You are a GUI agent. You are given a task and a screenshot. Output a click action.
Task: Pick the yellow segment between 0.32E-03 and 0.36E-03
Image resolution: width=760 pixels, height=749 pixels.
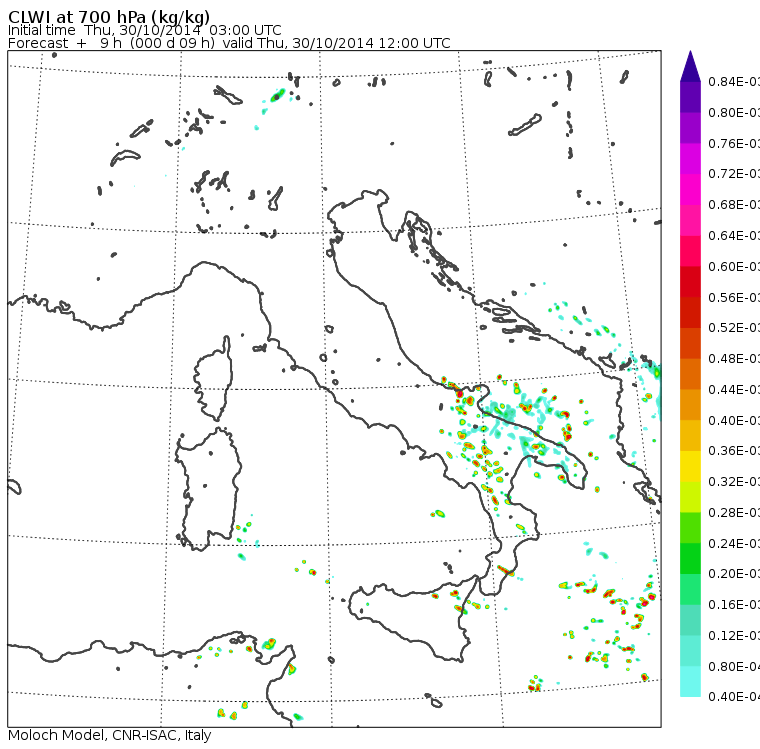point(690,466)
